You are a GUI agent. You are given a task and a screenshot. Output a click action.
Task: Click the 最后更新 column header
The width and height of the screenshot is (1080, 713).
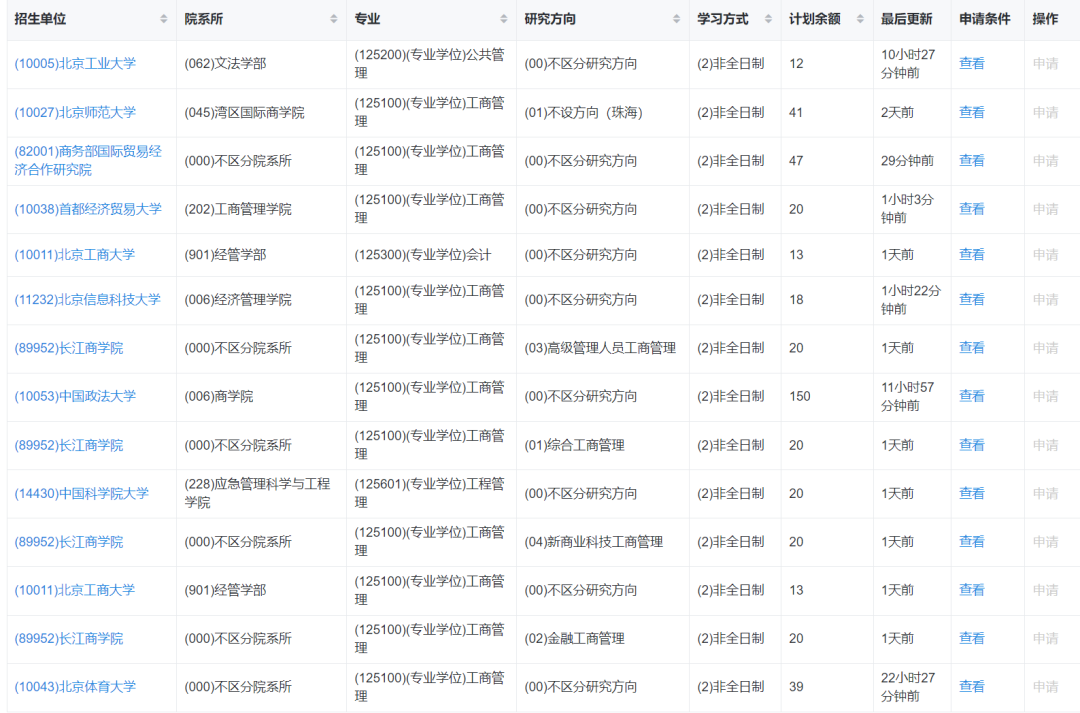906,19
